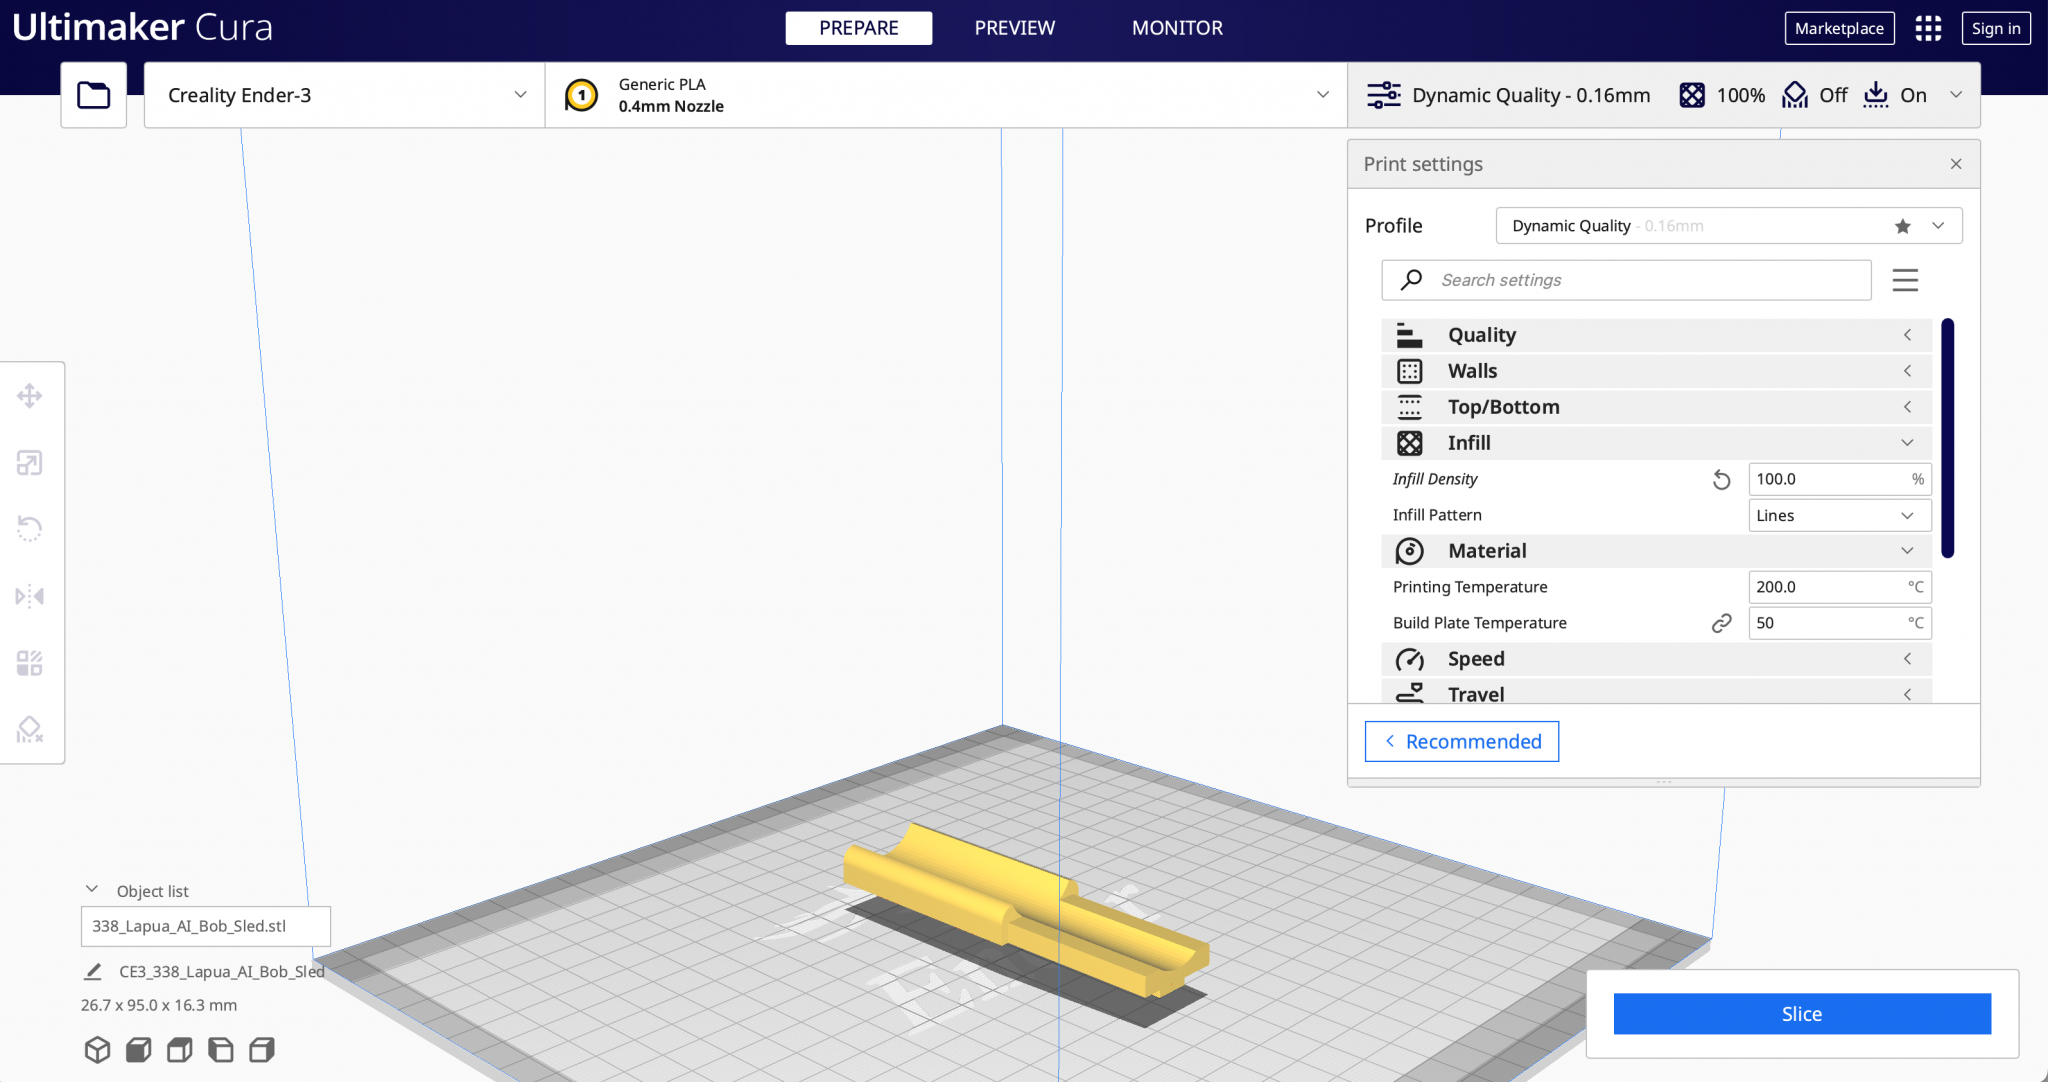The width and height of the screenshot is (2048, 1082).
Task: Click the Slice button
Action: (1802, 1014)
